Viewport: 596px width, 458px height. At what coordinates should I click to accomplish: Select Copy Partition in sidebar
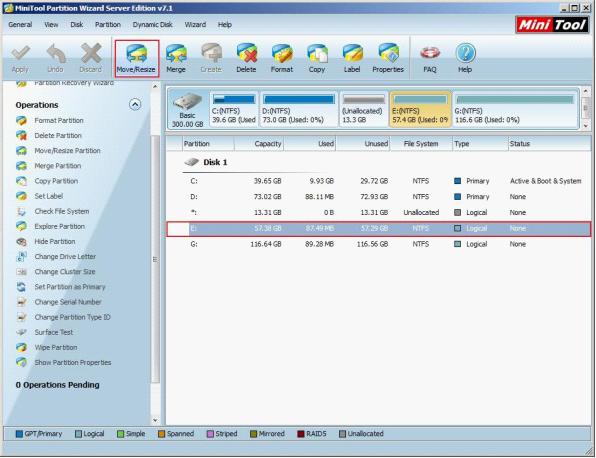pyautogui.click(x=56, y=181)
